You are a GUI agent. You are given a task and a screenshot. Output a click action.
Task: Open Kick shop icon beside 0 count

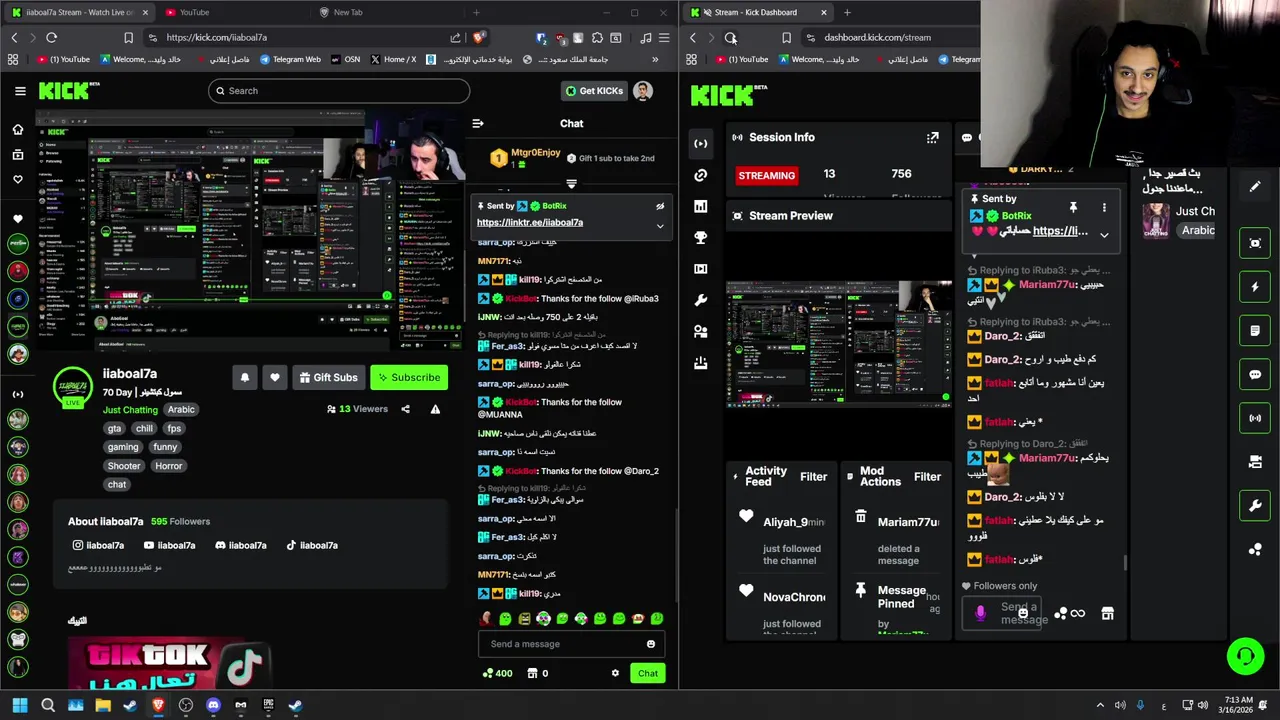coord(531,673)
